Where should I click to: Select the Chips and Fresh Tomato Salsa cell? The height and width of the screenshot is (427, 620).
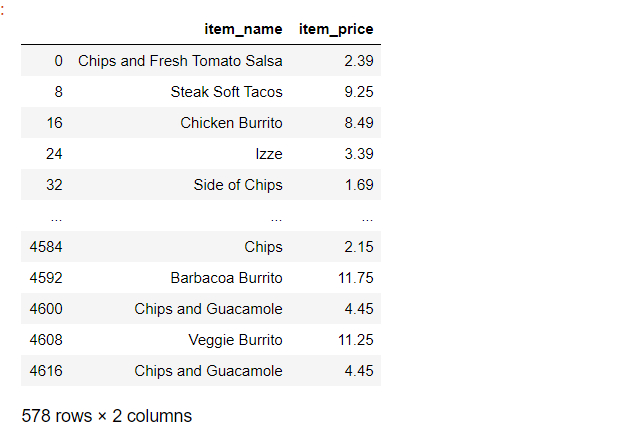180,61
